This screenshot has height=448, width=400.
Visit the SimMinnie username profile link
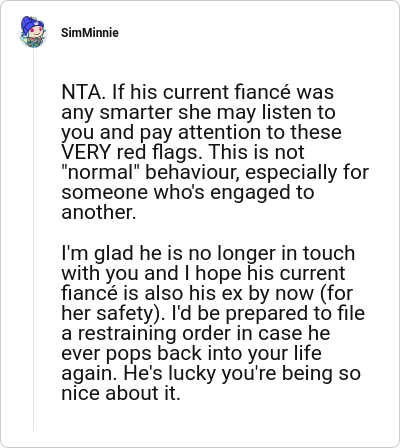click(90, 33)
